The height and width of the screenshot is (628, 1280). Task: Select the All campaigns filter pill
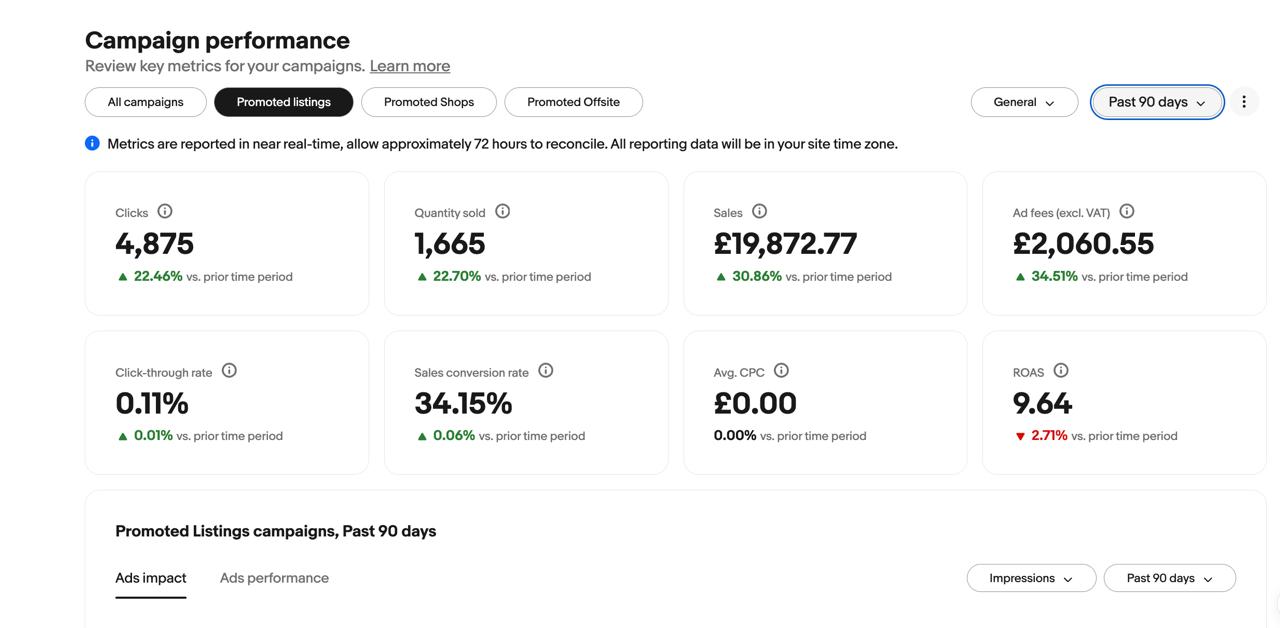coord(146,102)
